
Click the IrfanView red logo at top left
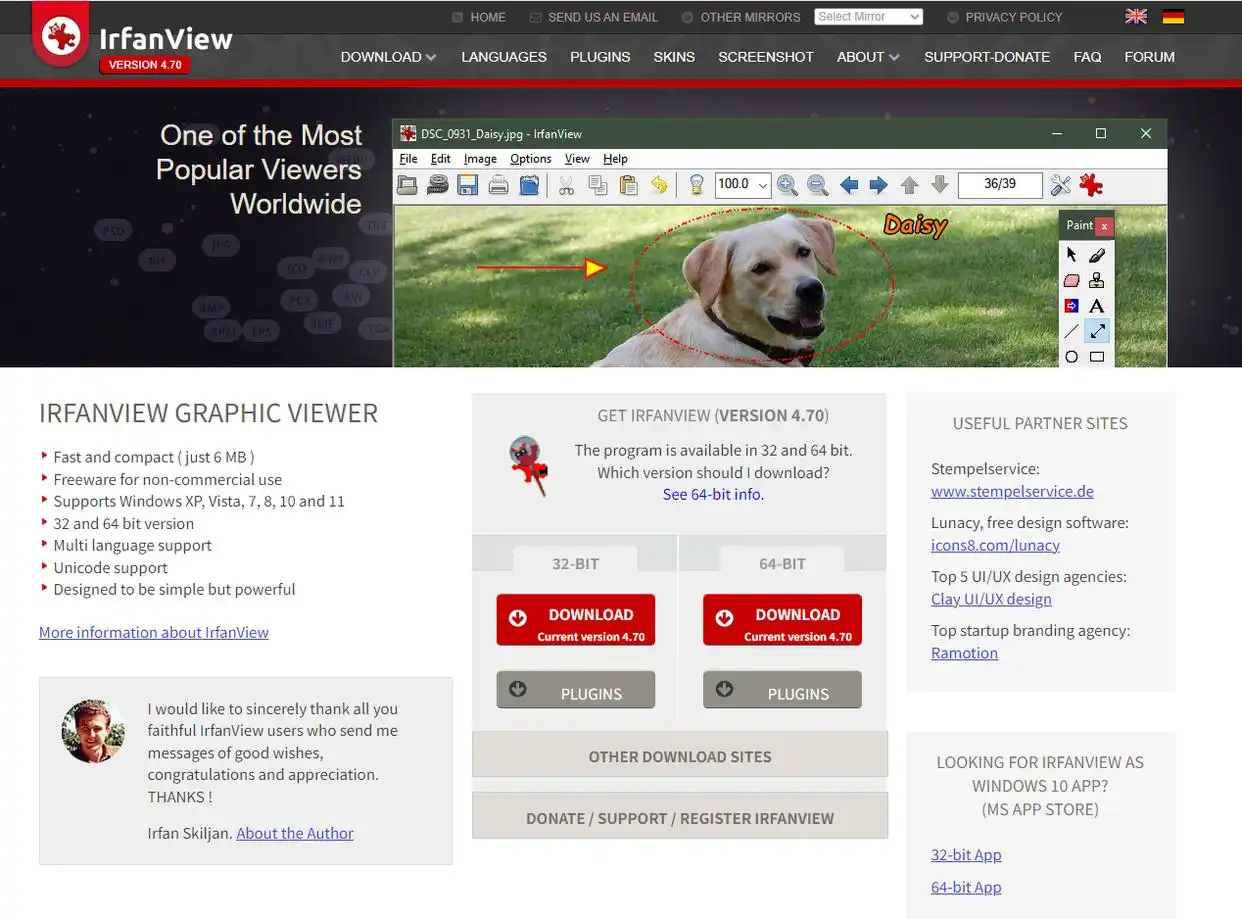61,36
